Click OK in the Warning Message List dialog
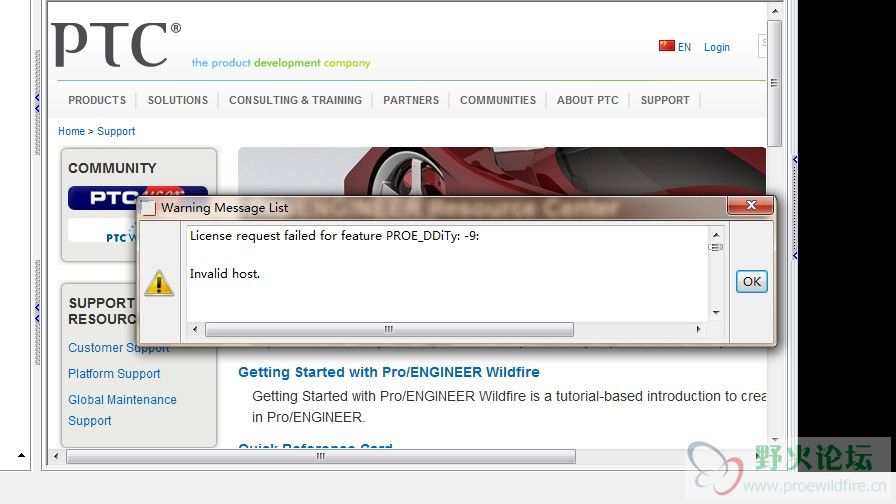 pos(751,281)
